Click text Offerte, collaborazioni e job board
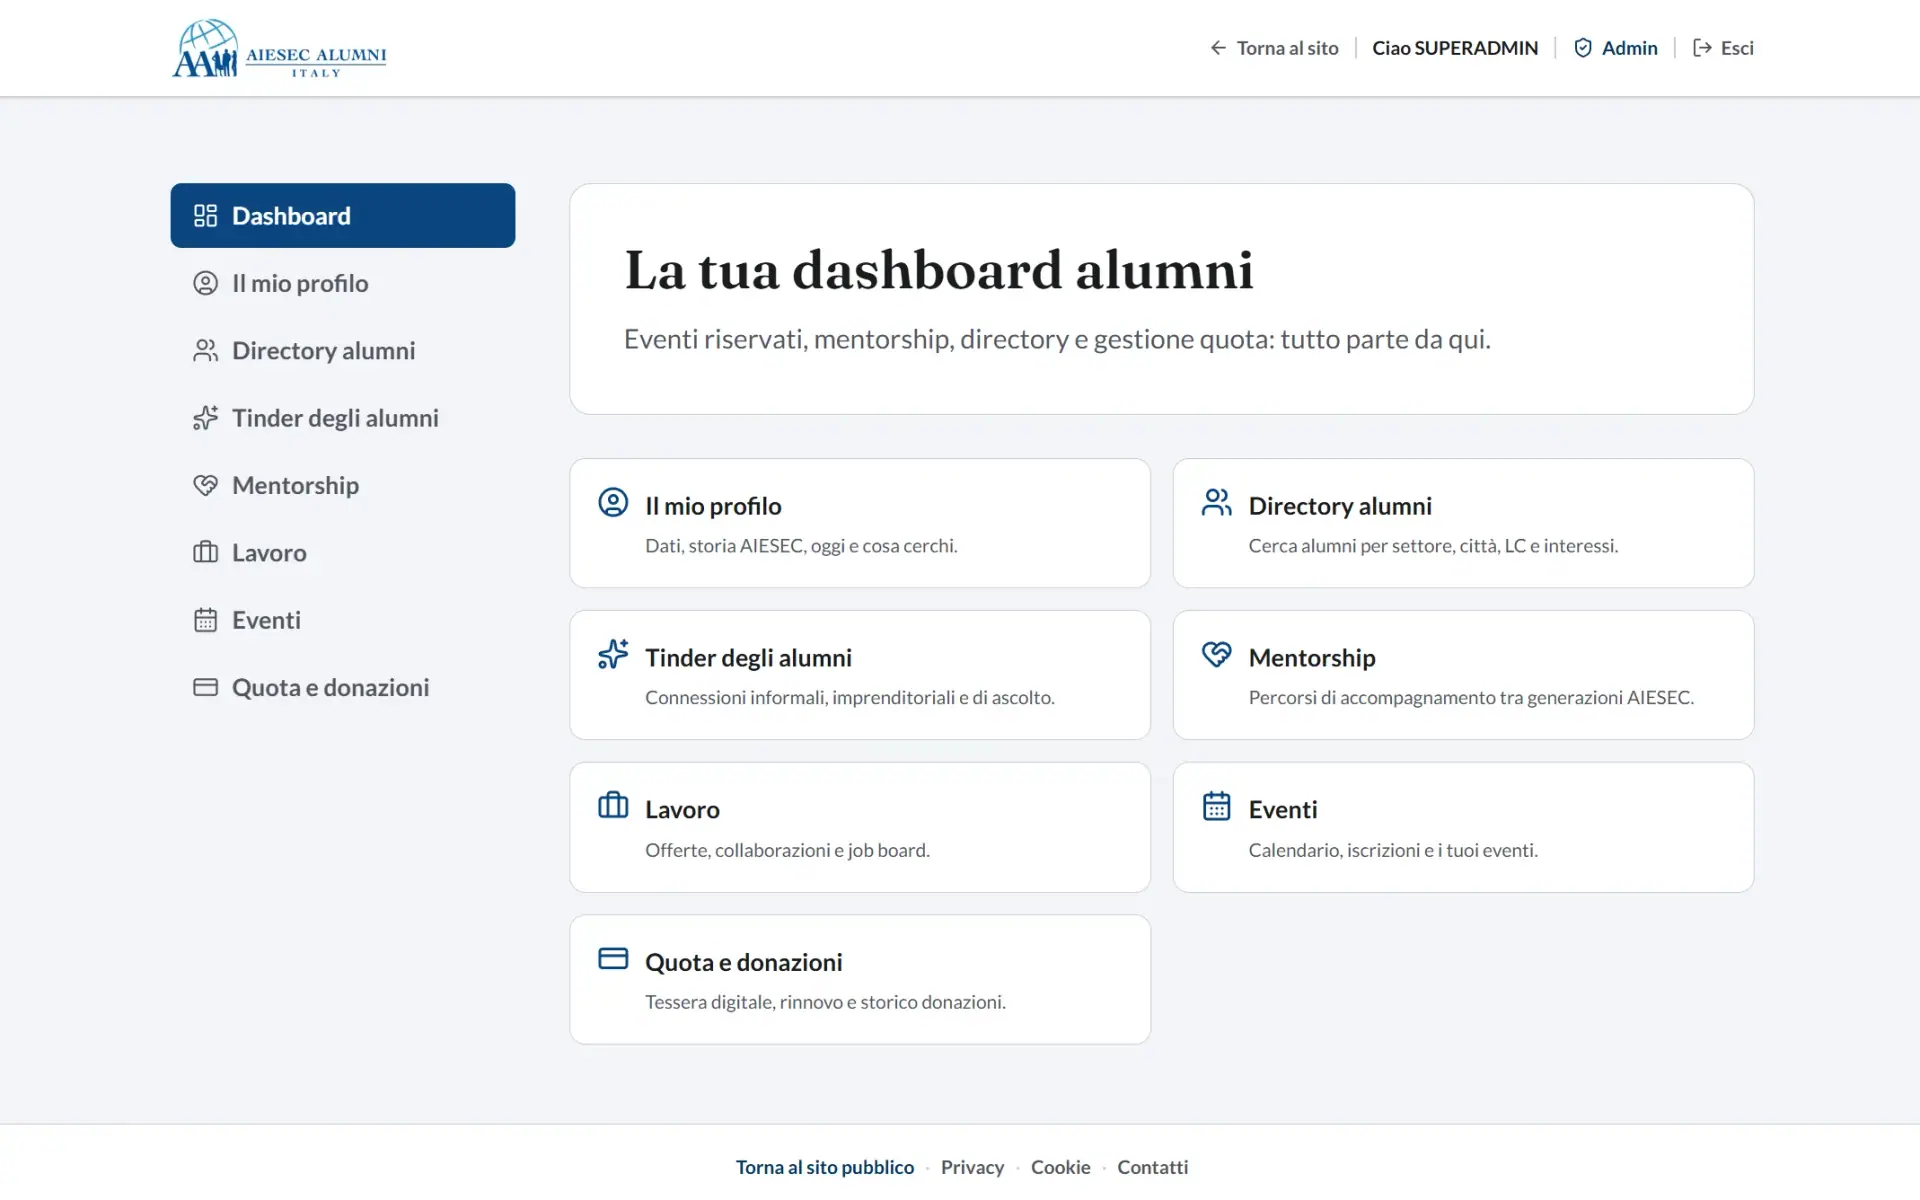Viewport: 1920px width, 1200px height. pyautogui.click(x=787, y=850)
